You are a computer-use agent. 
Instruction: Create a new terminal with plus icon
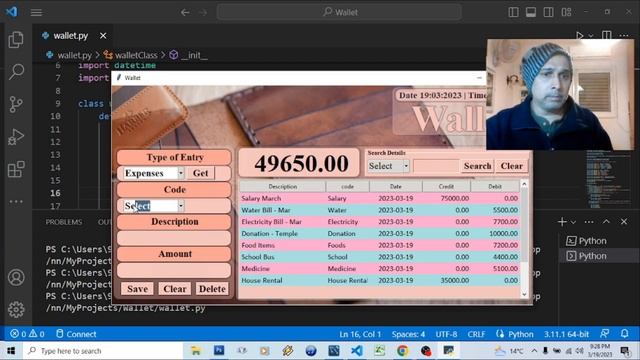562,222
